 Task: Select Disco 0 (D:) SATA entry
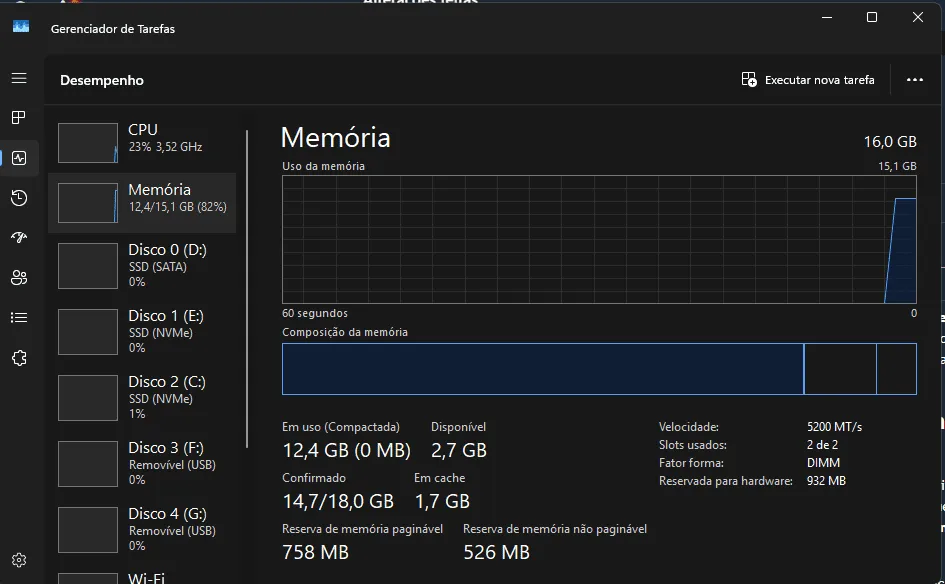pyautogui.click(x=142, y=265)
